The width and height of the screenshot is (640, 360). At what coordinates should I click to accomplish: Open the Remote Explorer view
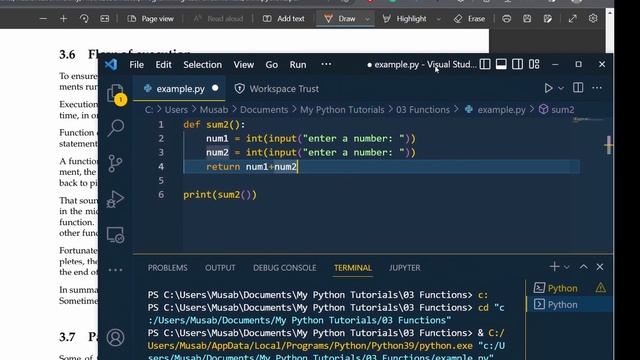pos(116,235)
